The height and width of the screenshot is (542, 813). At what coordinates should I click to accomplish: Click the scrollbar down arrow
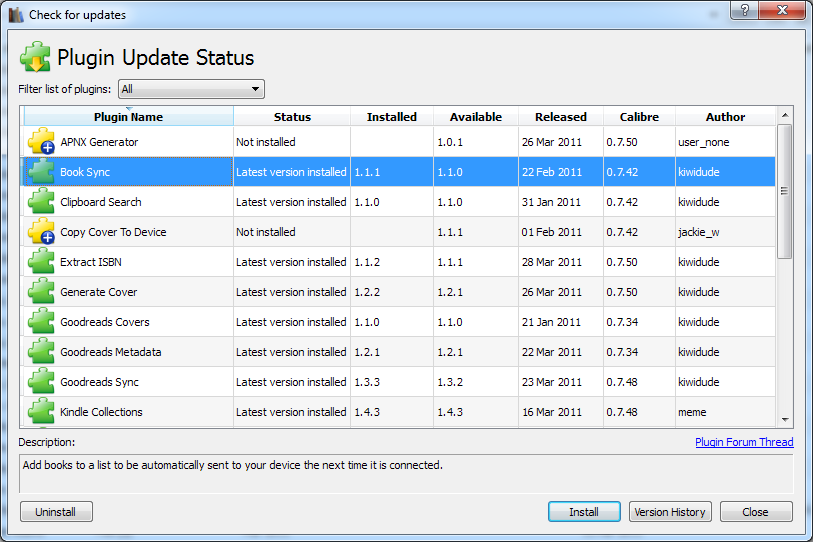[785, 420]
